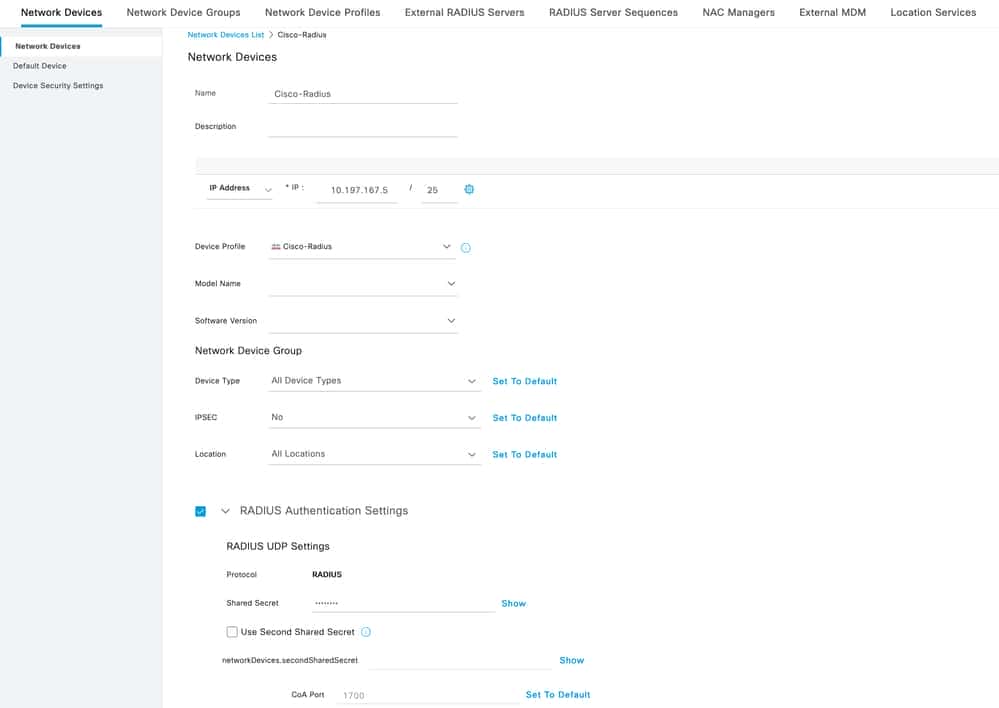Open the IP Address type dropdown
Image resolution: width=999 pixels, height=708 pixels.
(x=240, y=189)
